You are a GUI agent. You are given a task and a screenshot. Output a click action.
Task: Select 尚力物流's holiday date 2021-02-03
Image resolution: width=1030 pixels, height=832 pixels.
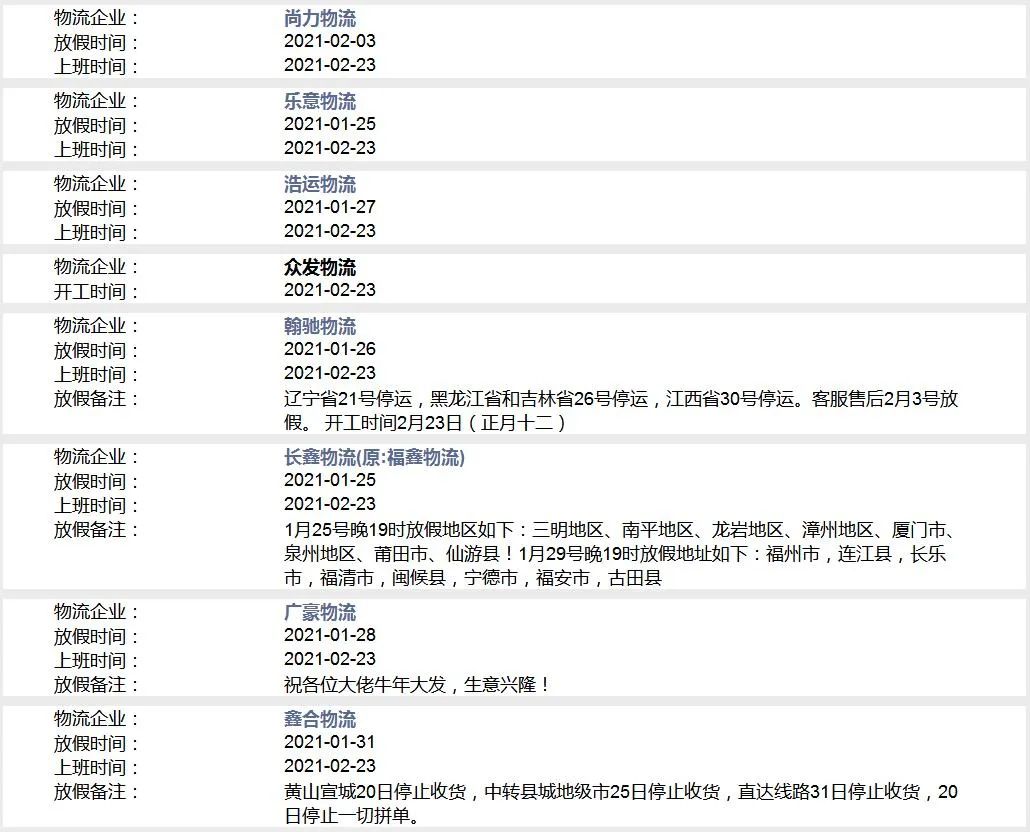(330, 41)
